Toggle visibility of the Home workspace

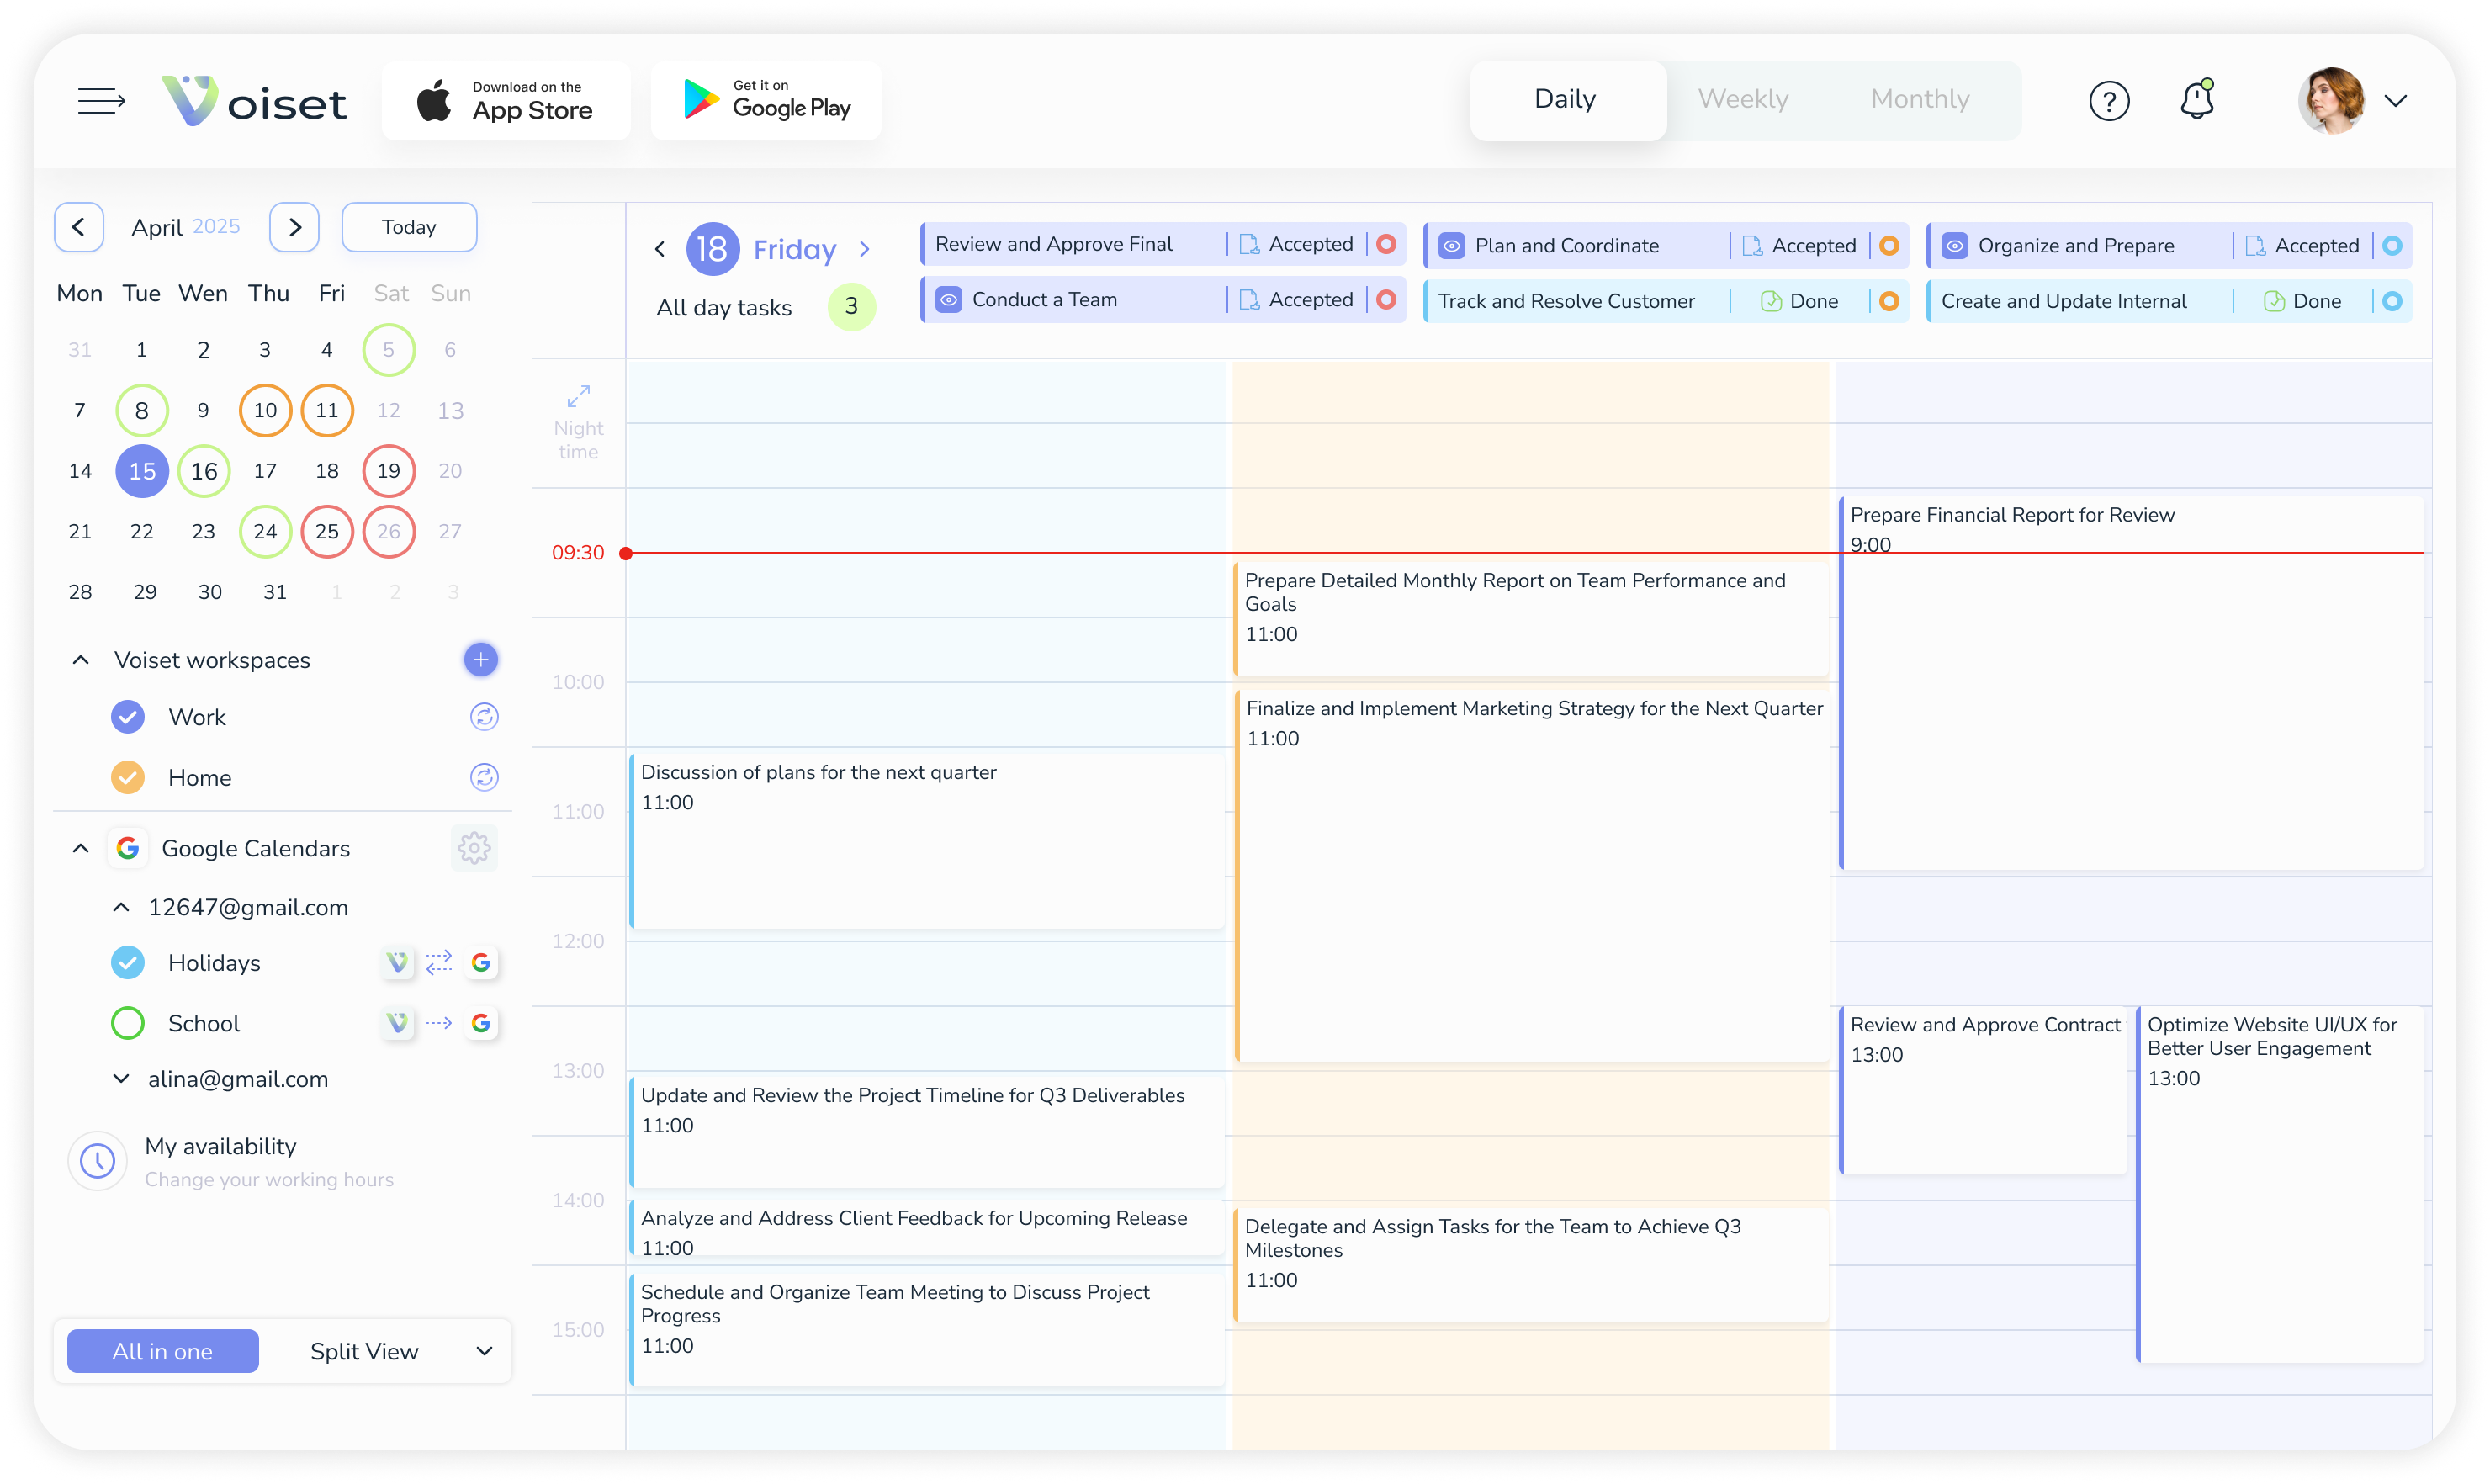[127, 777]
